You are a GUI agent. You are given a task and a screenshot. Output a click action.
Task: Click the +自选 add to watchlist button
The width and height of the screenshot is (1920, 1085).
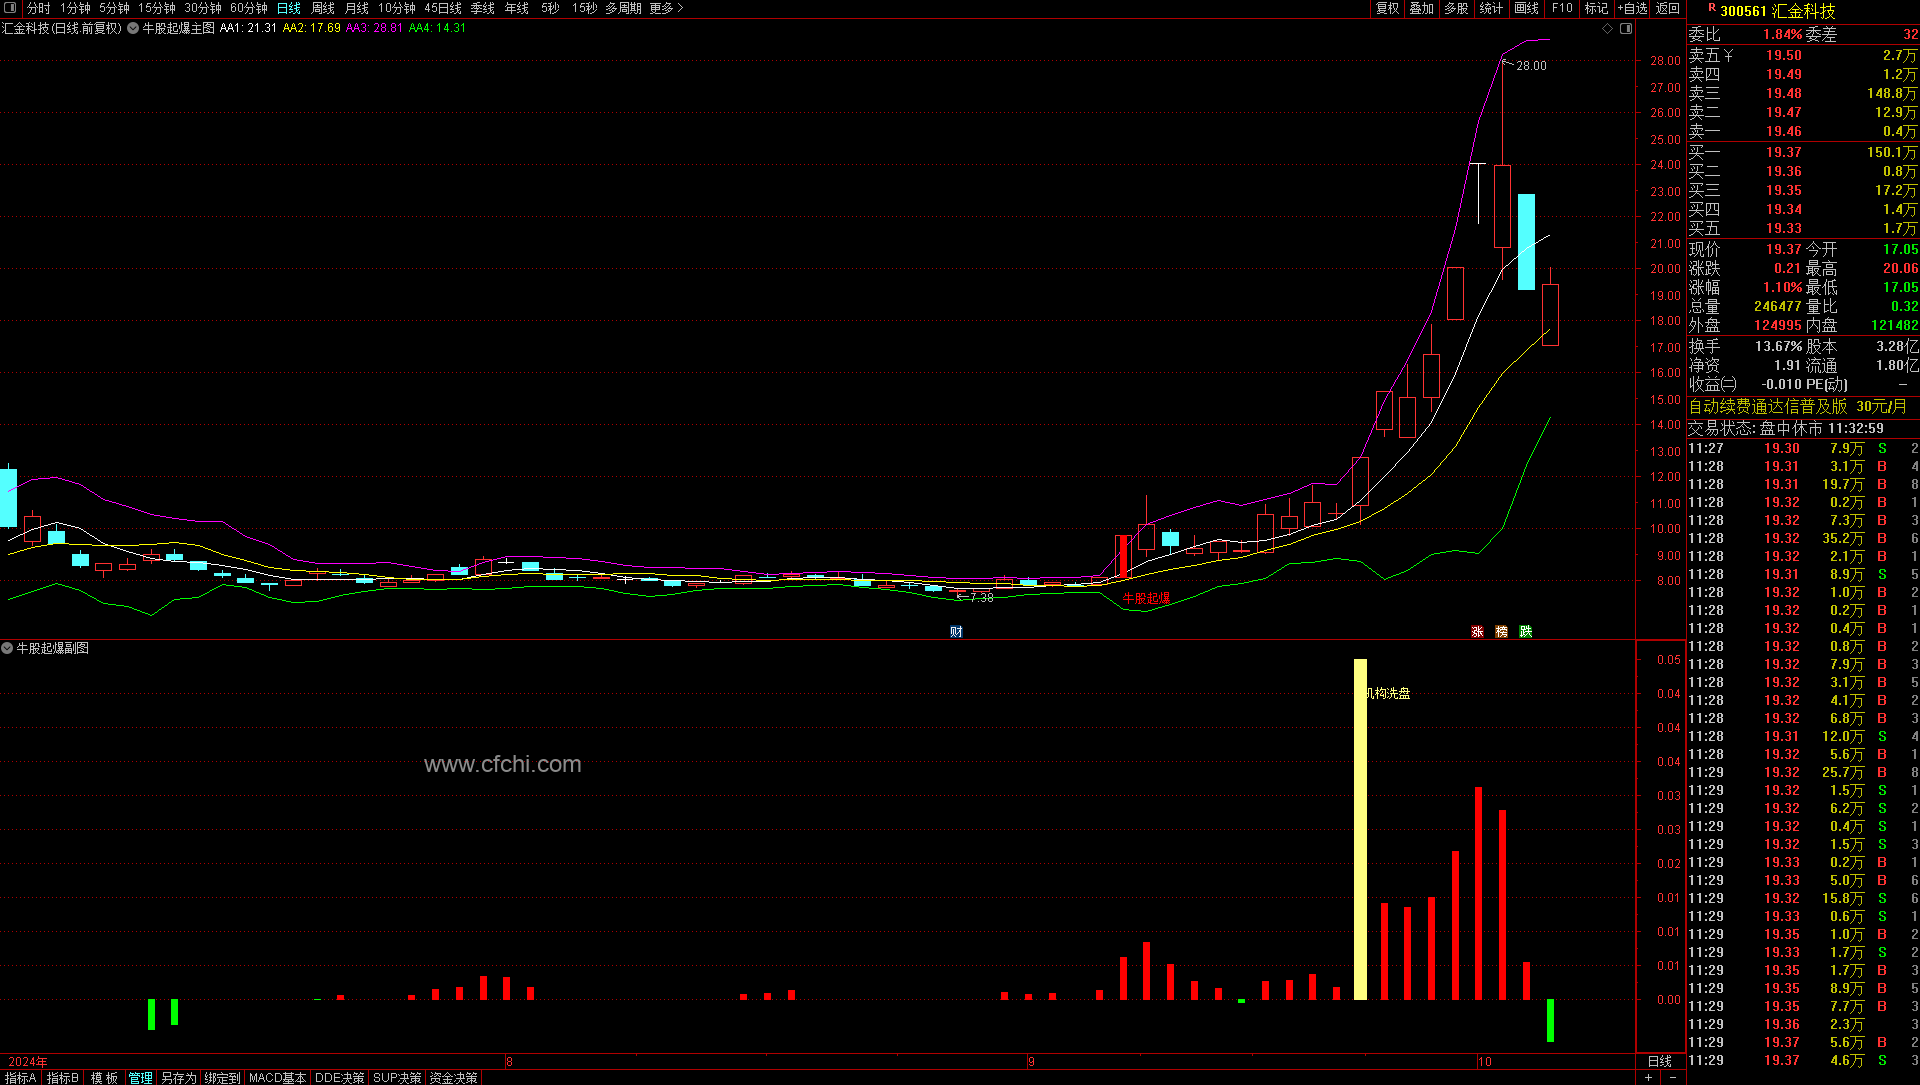point(1632,8)
